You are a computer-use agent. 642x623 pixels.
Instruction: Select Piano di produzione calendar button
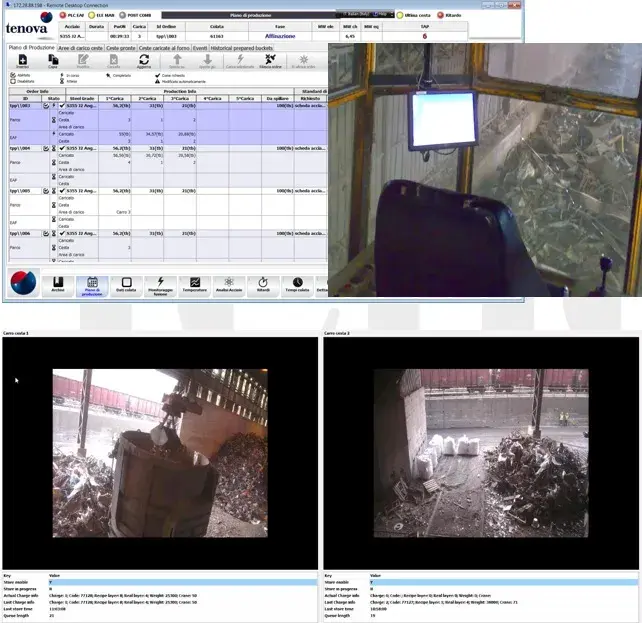pyautogui.click(x=92, y=286)
